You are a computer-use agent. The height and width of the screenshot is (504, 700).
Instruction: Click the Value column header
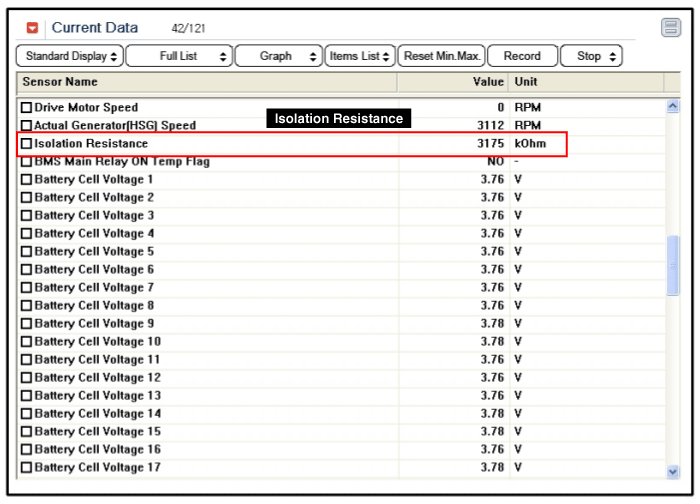pos(488,82)
